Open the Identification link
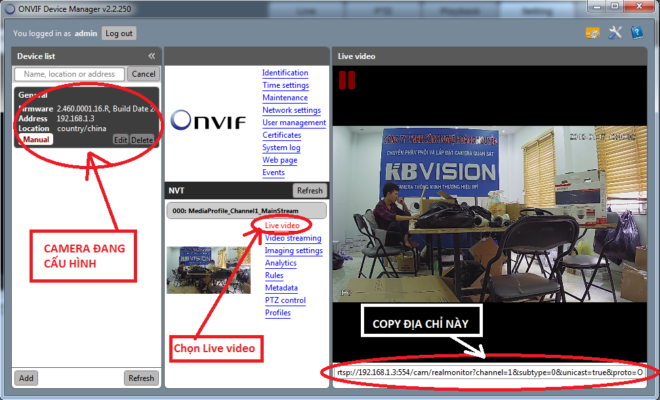Image resolution: width=660 pixels, height=400 pixels. (x=285, y=73)
